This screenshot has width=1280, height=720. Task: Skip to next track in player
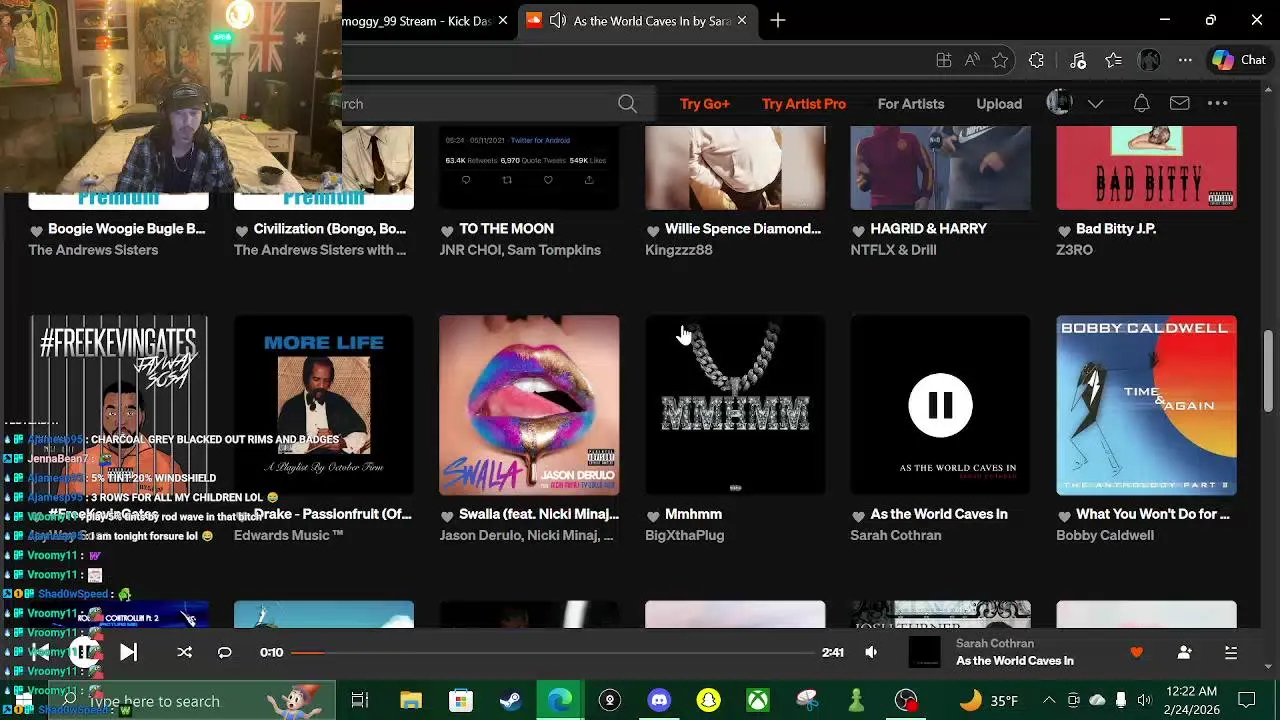(x=128, y=653)
